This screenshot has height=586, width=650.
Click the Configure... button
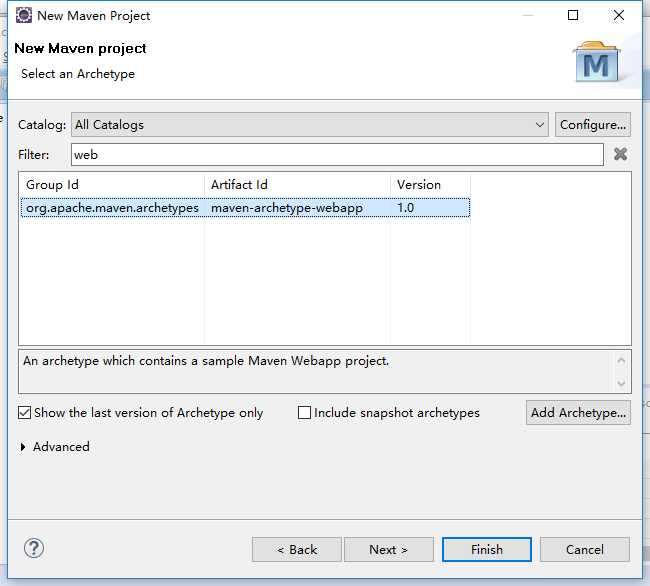tap(593, 124)
